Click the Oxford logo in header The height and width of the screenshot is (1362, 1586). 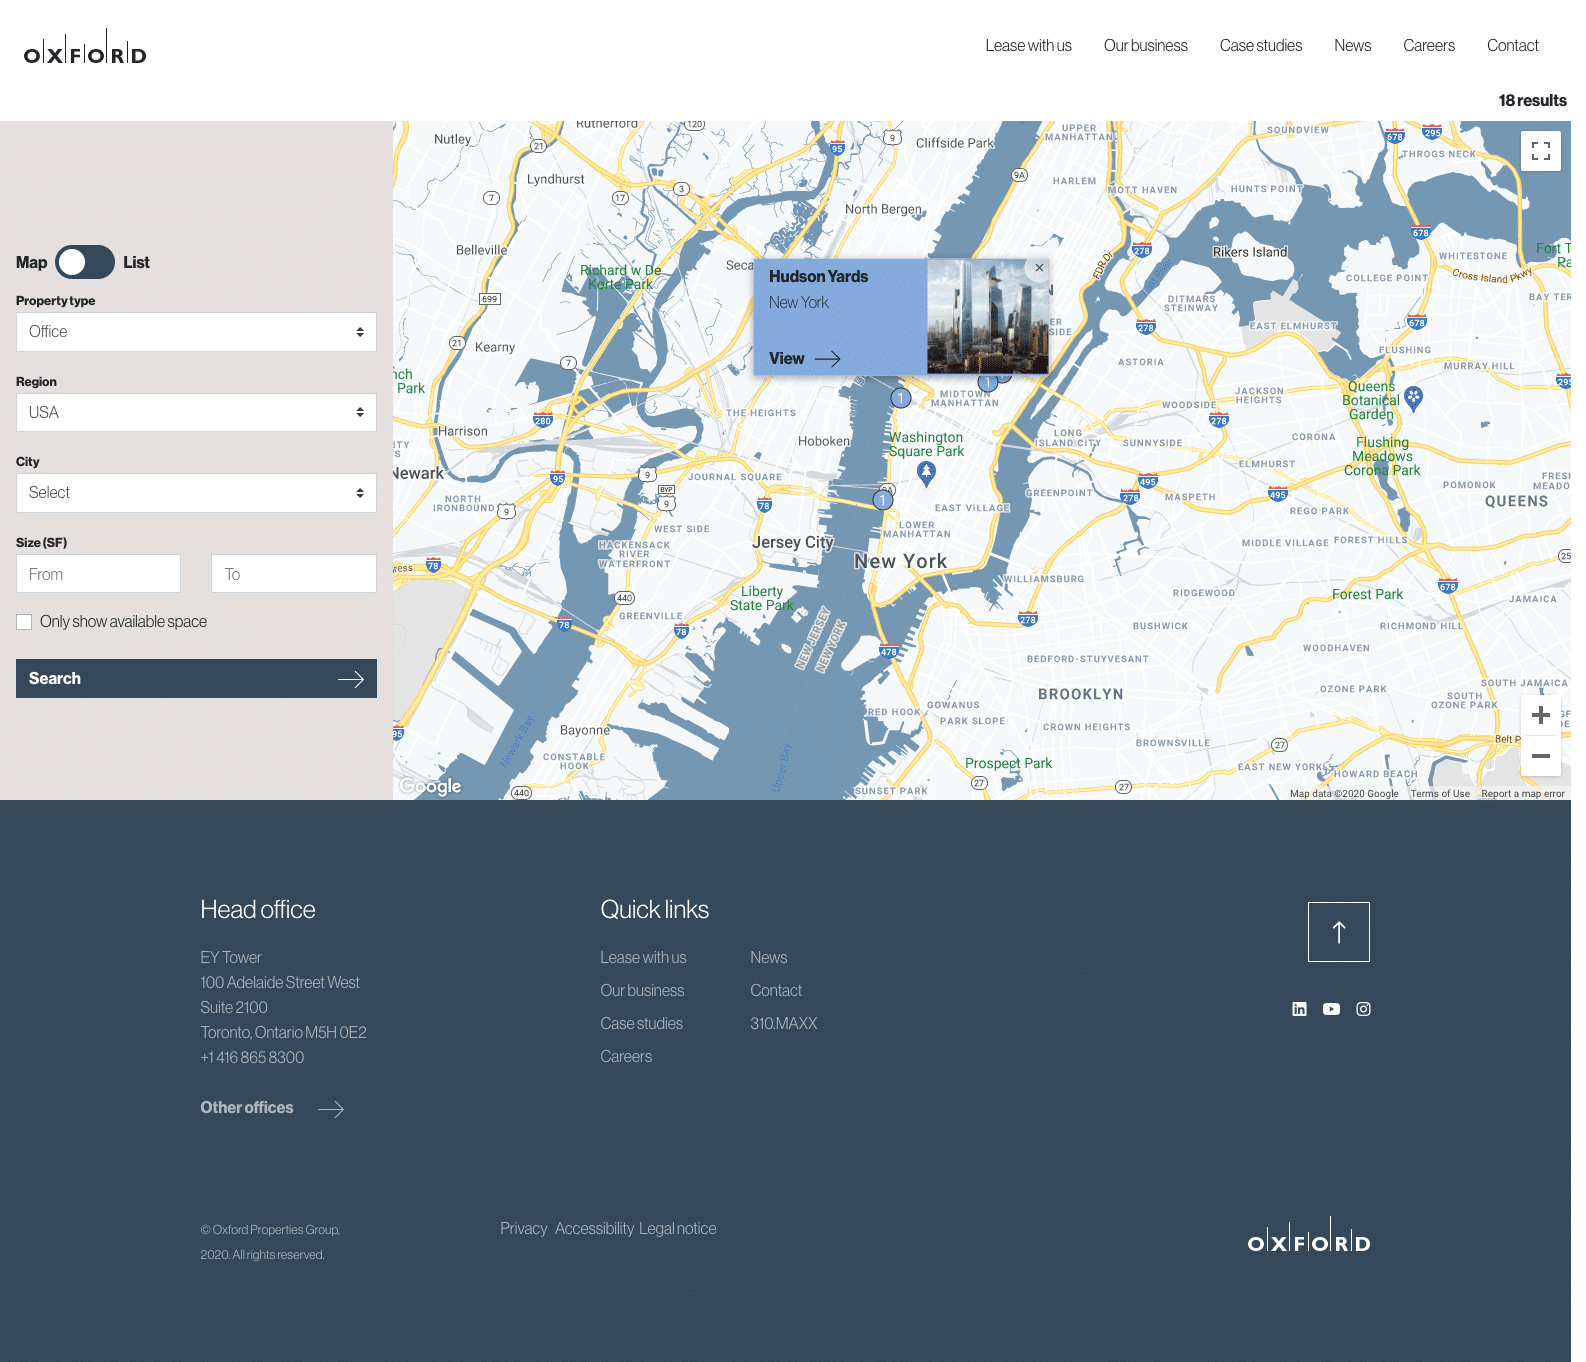point(85,47)
